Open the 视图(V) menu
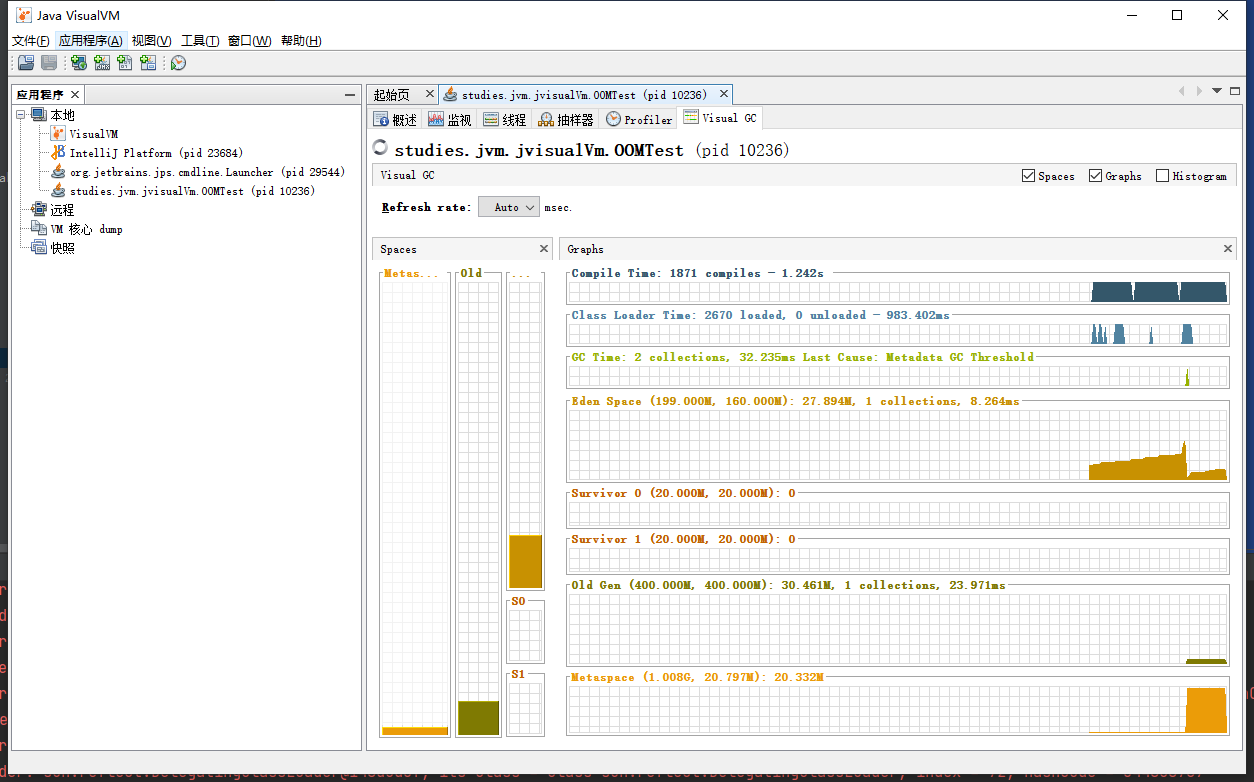 coord(152,41)
